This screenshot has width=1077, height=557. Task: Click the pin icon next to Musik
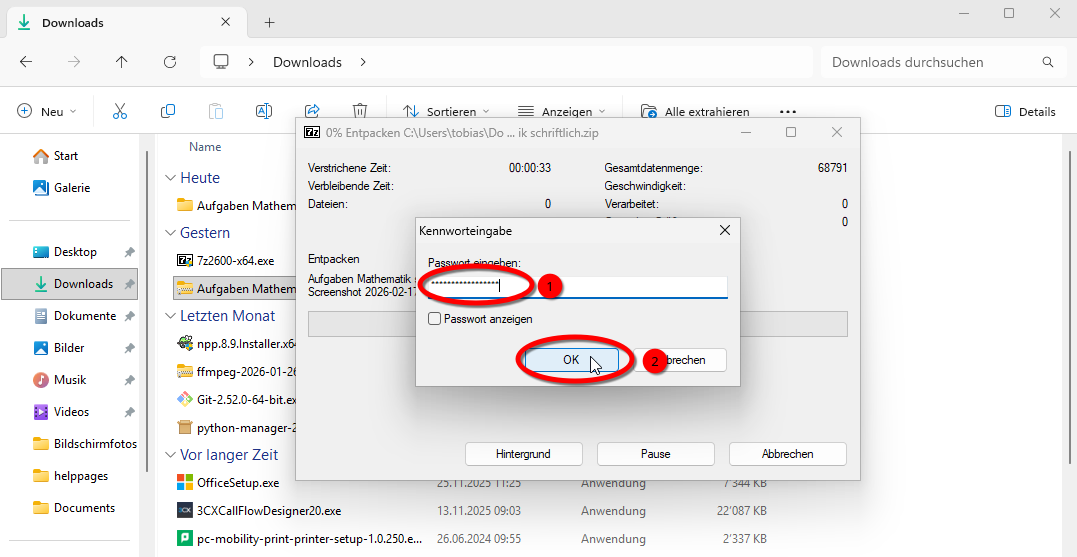click(x=128, y=380)
